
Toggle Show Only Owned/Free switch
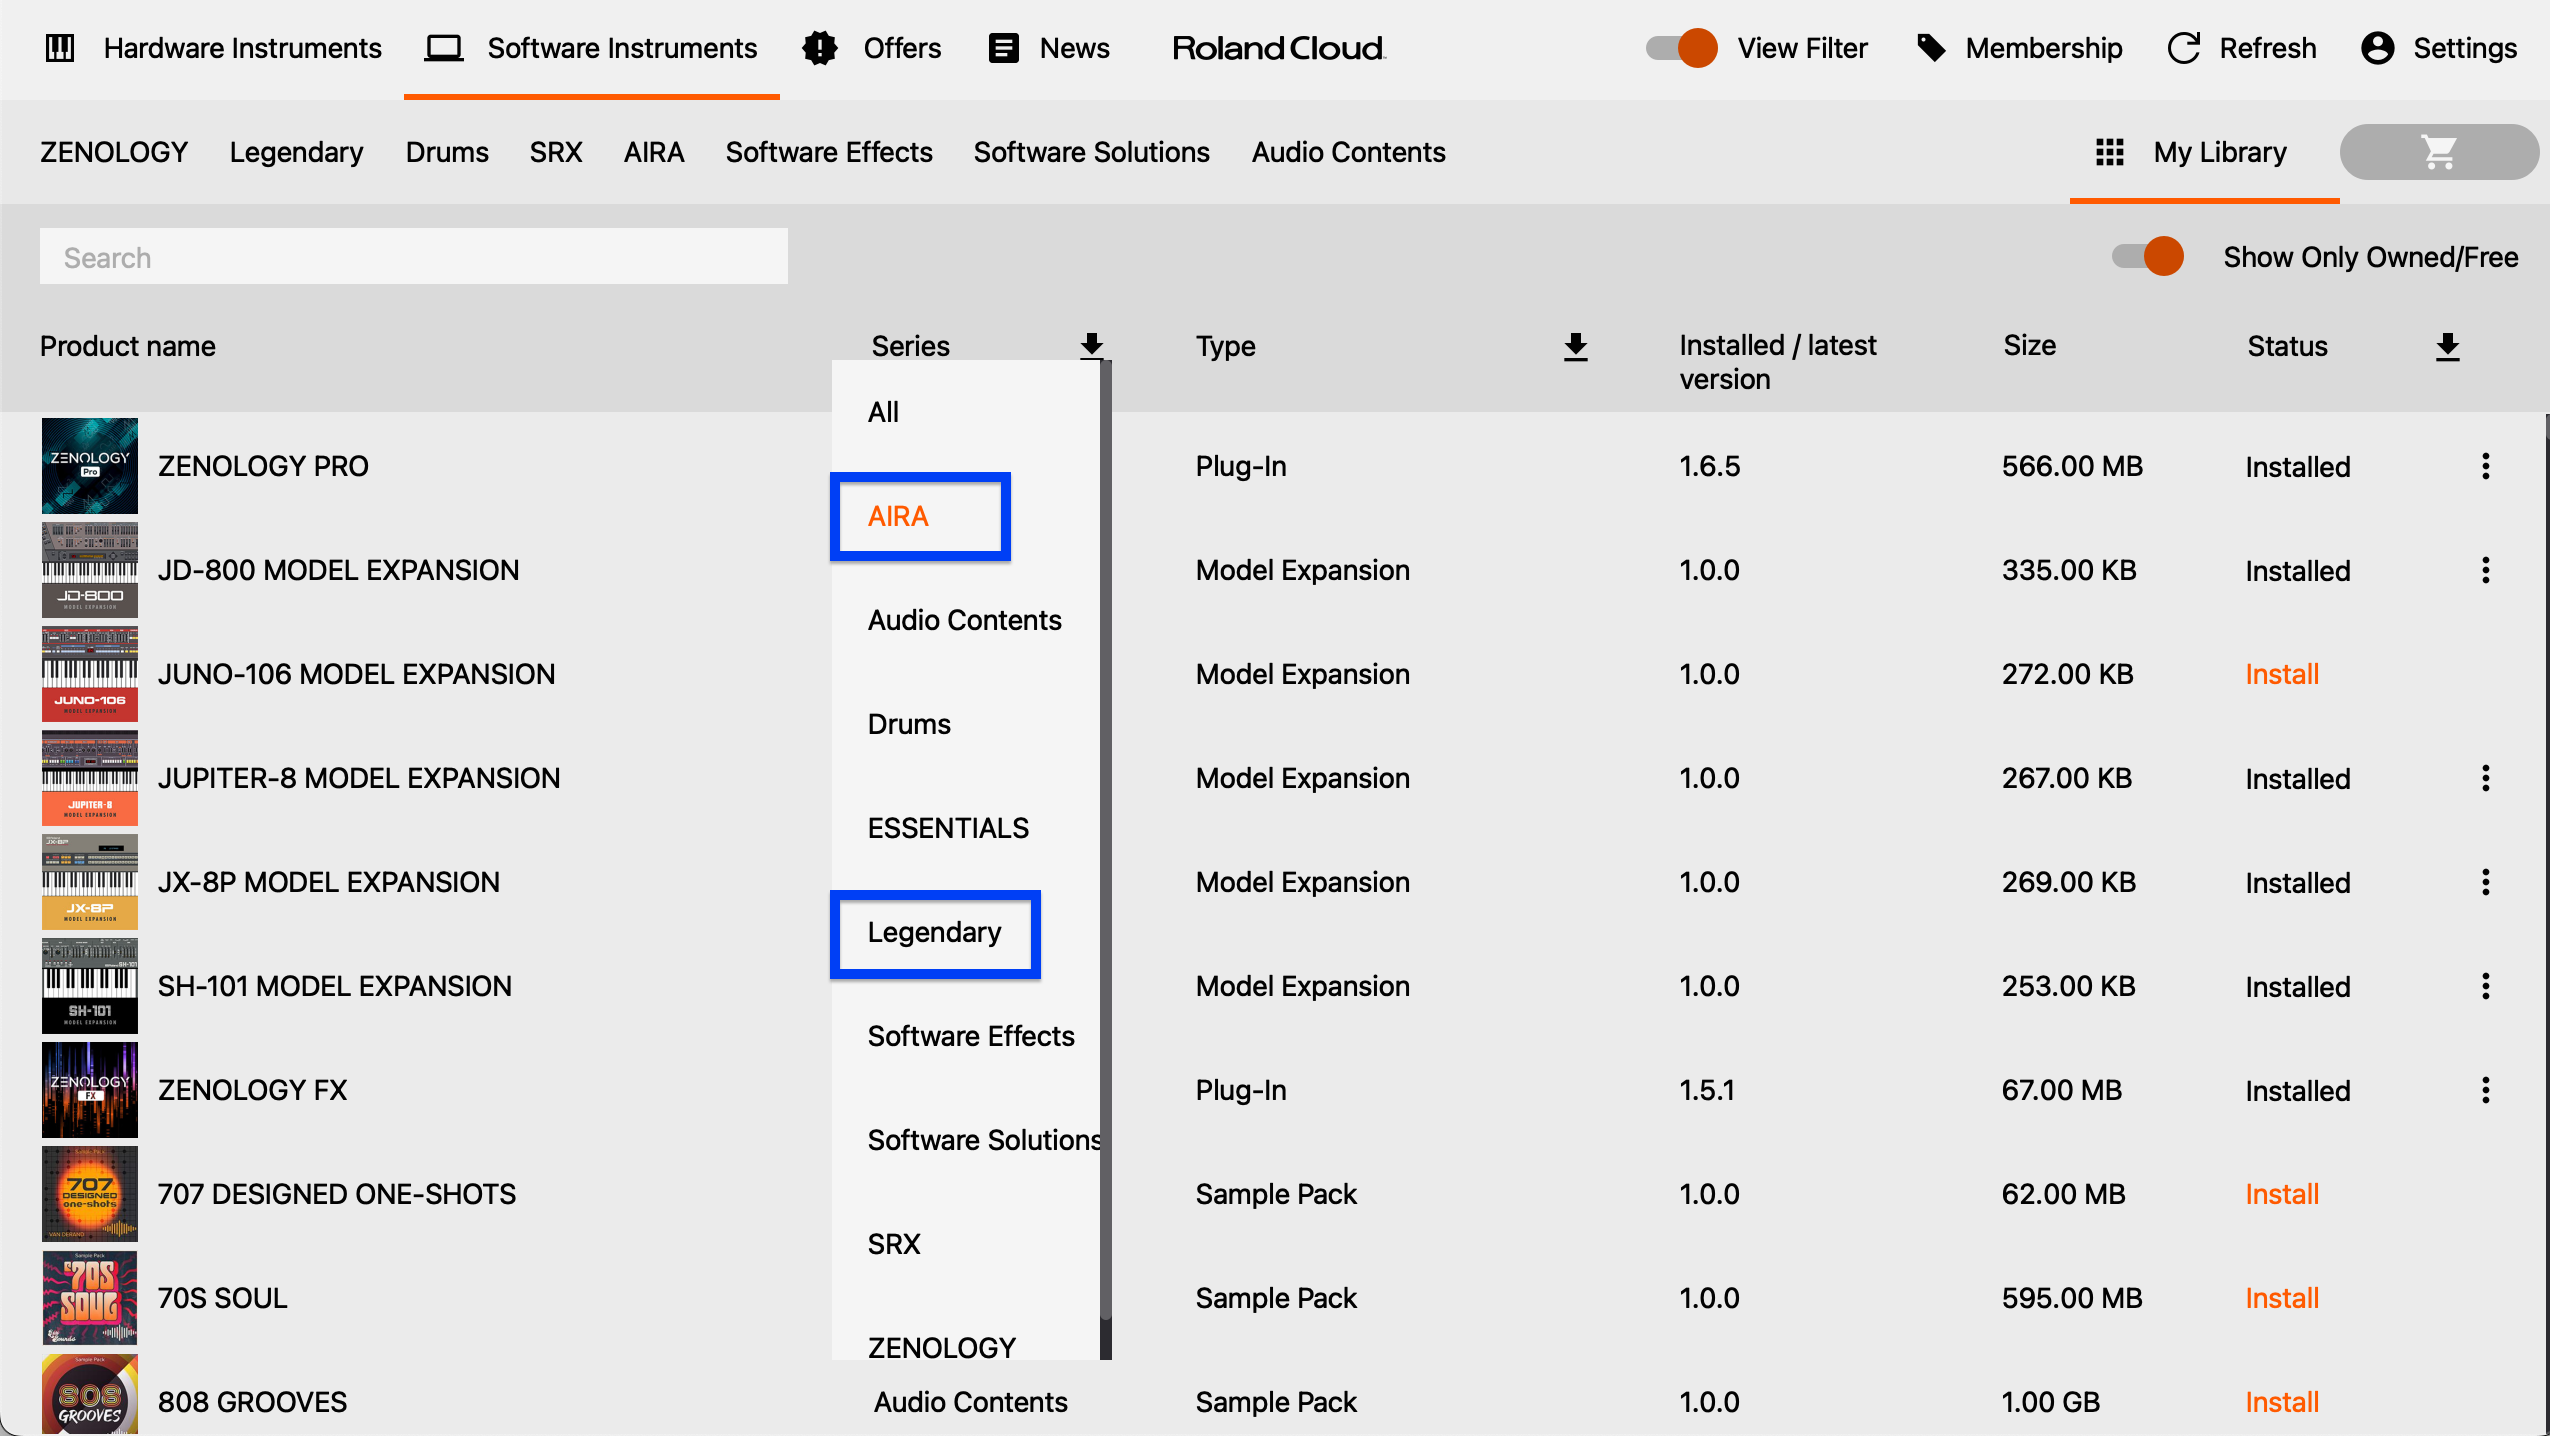[x=2148, y=257]
